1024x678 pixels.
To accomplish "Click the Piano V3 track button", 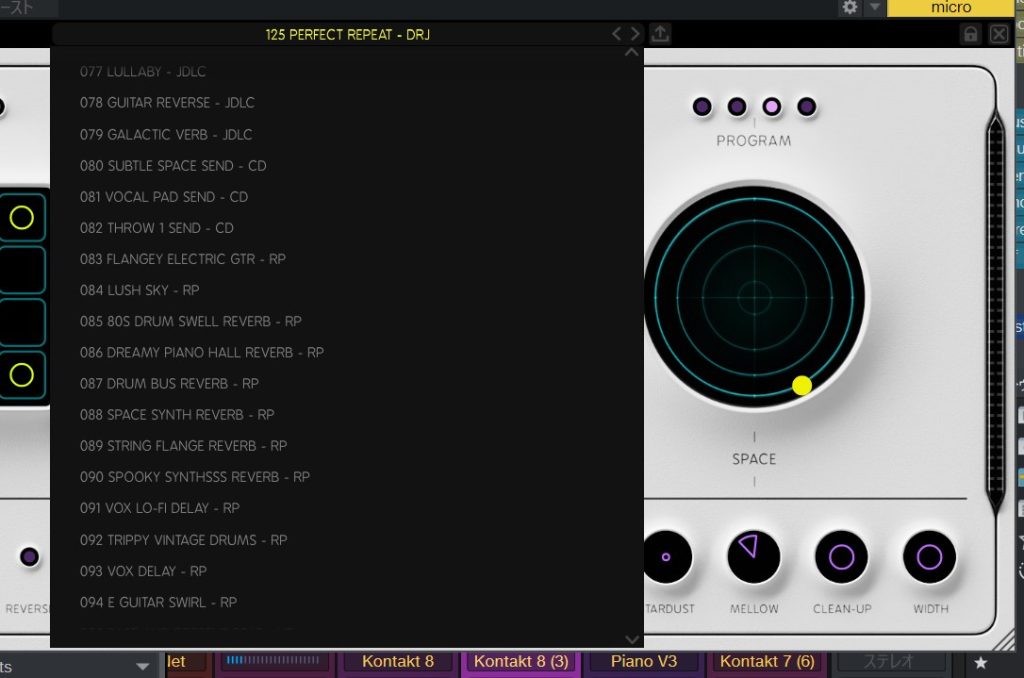I will click(643, 661).
